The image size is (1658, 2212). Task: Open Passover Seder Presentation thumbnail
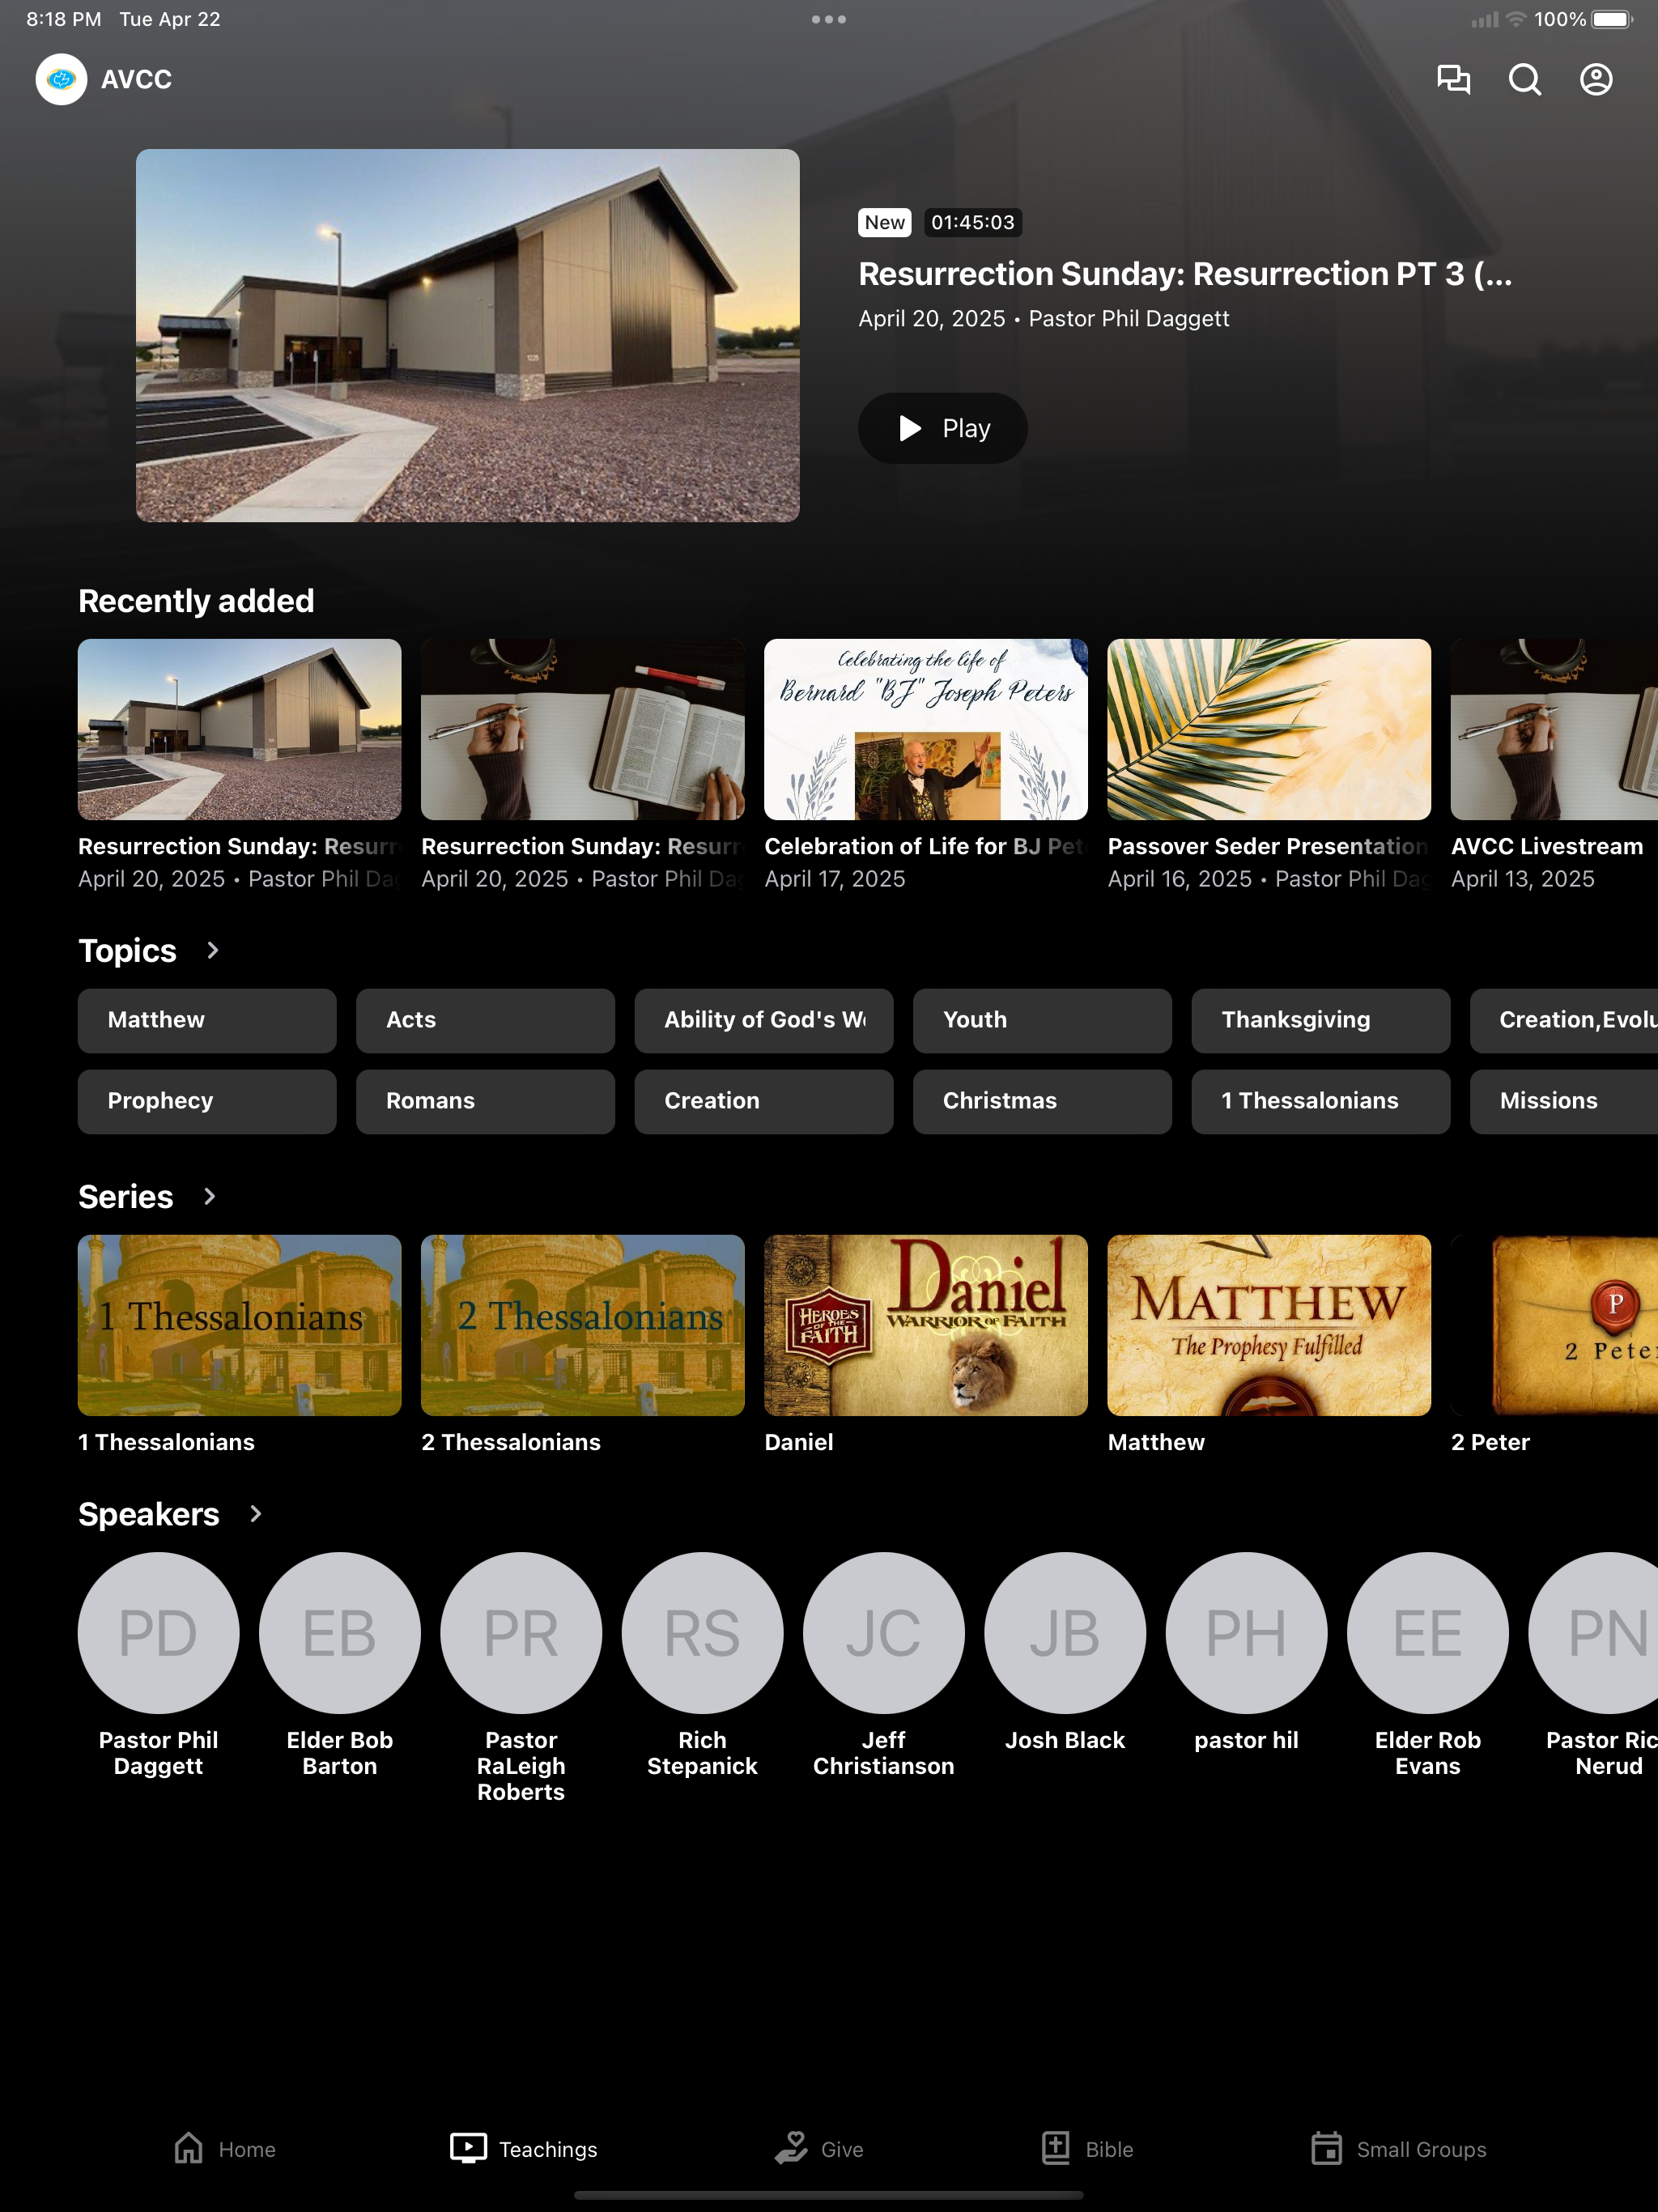[x=1269, y=729]
